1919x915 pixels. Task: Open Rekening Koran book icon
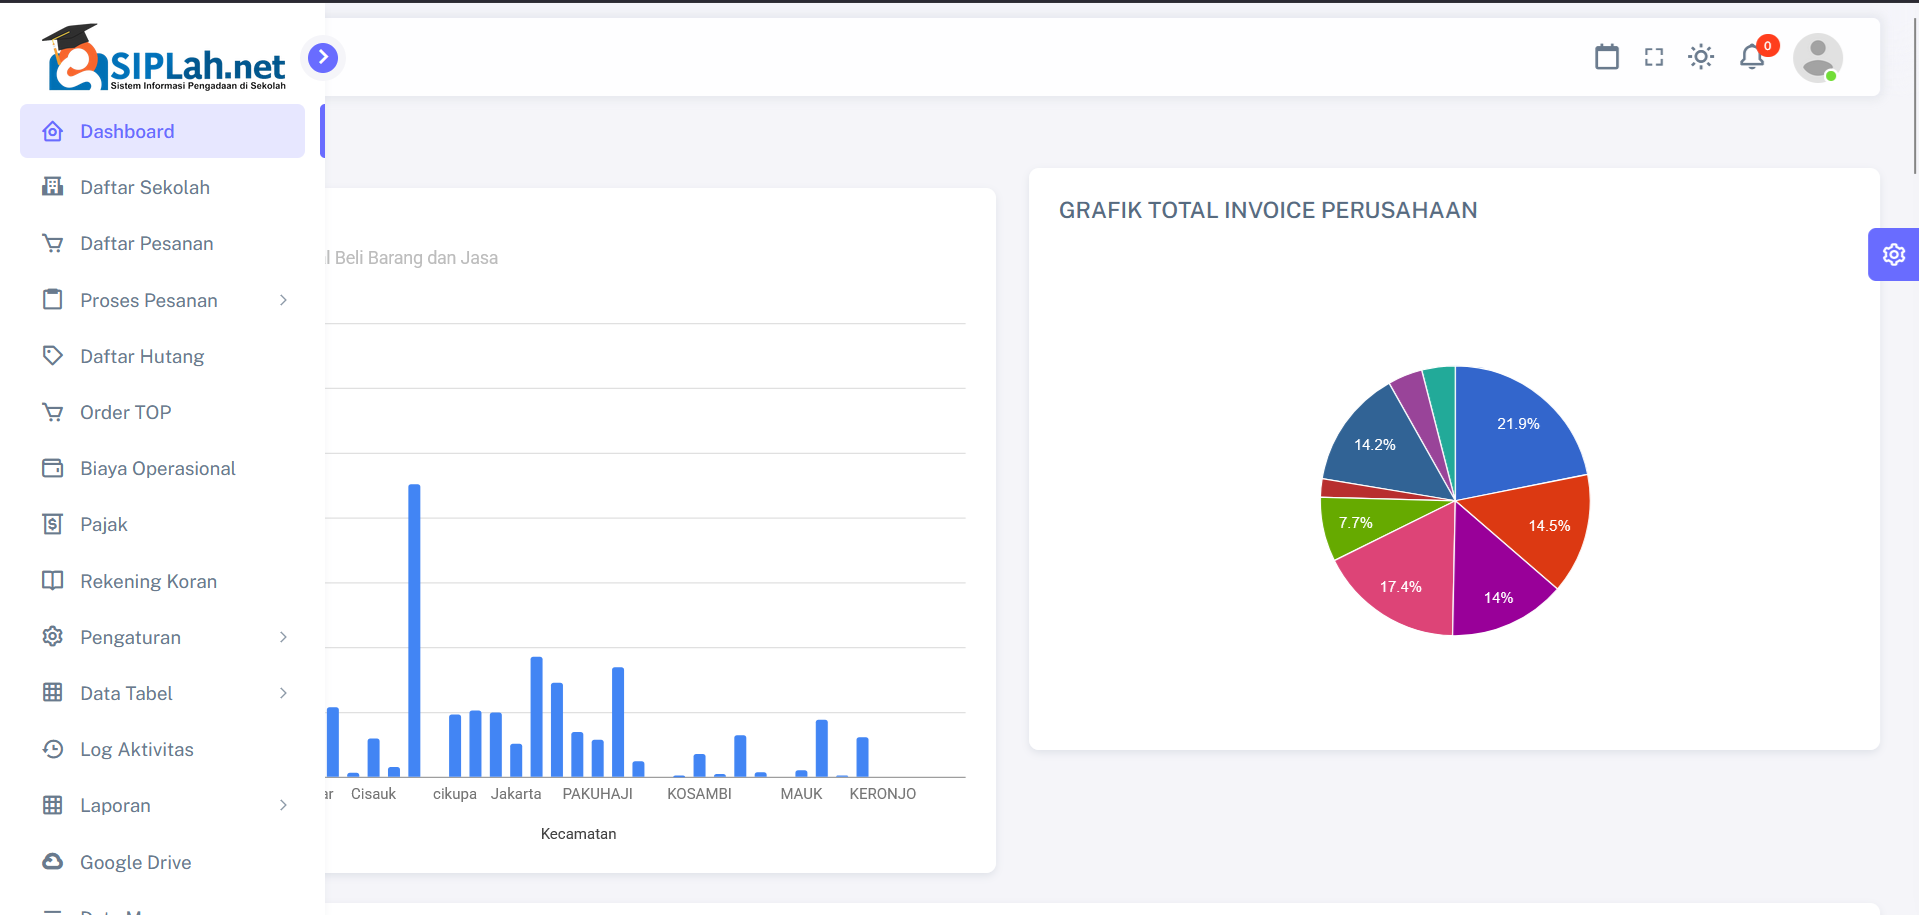53,581
